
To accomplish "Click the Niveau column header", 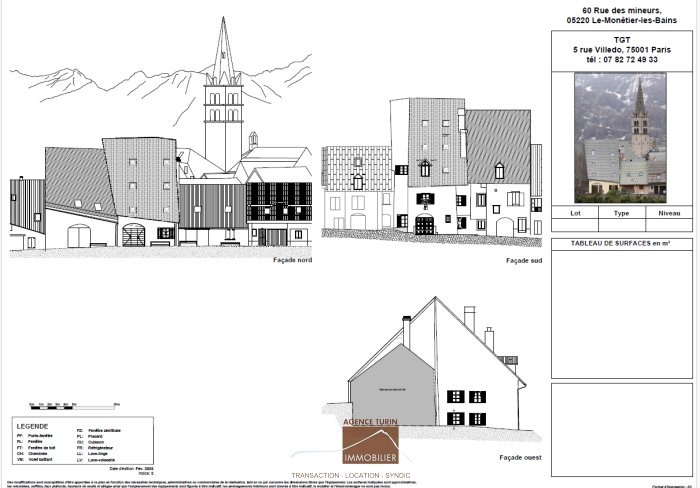I will point(668,213).
